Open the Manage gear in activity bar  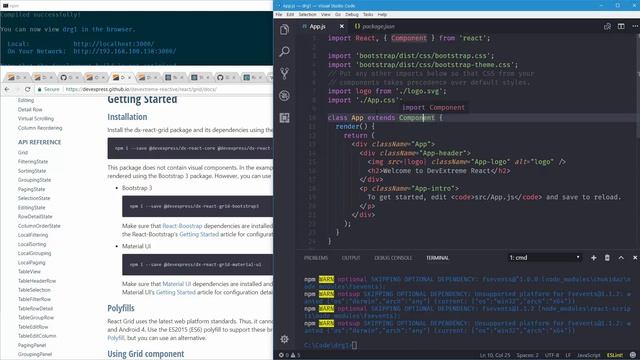(x=284, y=339)
